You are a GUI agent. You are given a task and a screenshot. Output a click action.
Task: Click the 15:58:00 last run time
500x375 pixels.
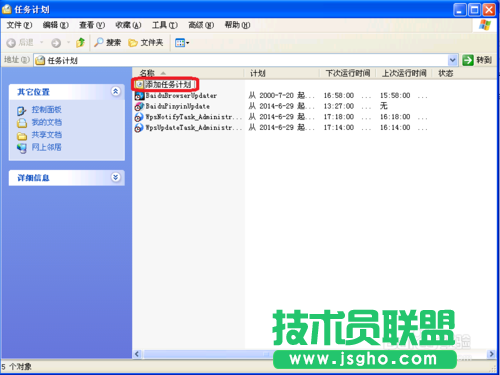click(x=395, y=96)
